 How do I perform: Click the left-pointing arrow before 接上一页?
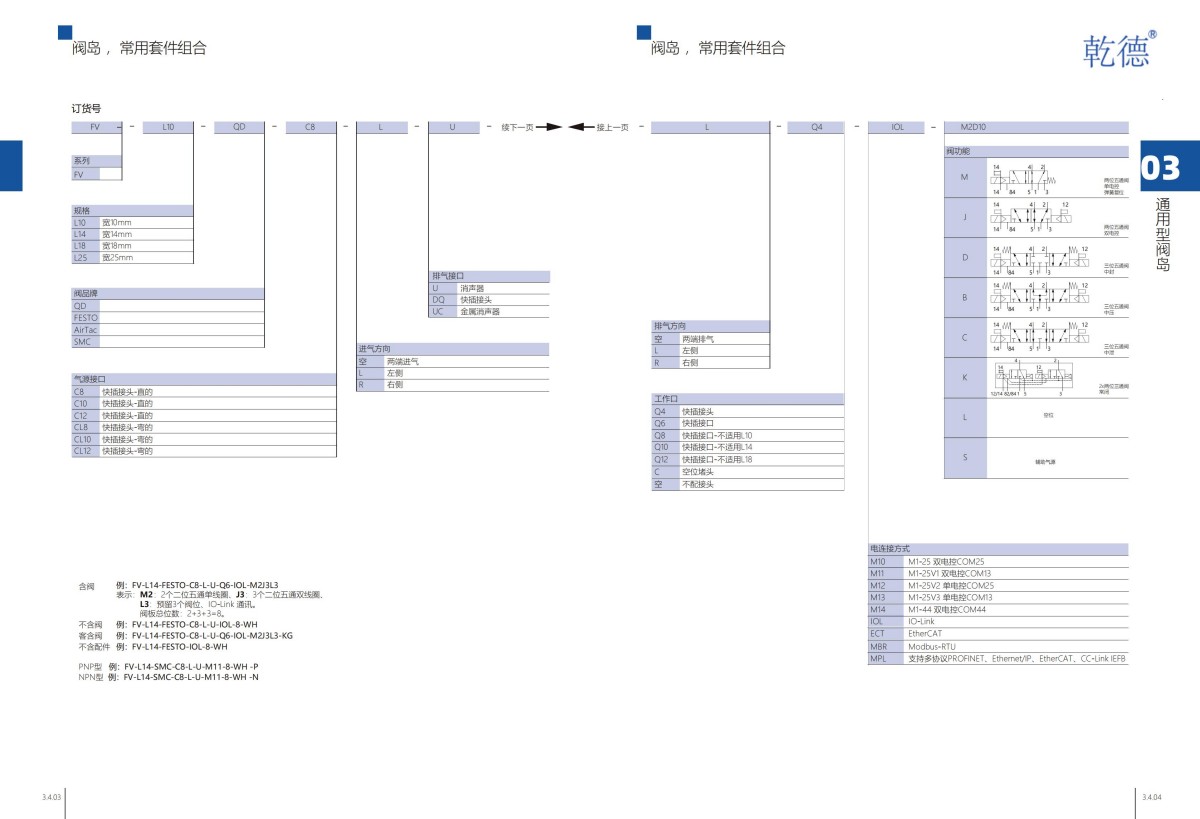[x=581, y=127]
